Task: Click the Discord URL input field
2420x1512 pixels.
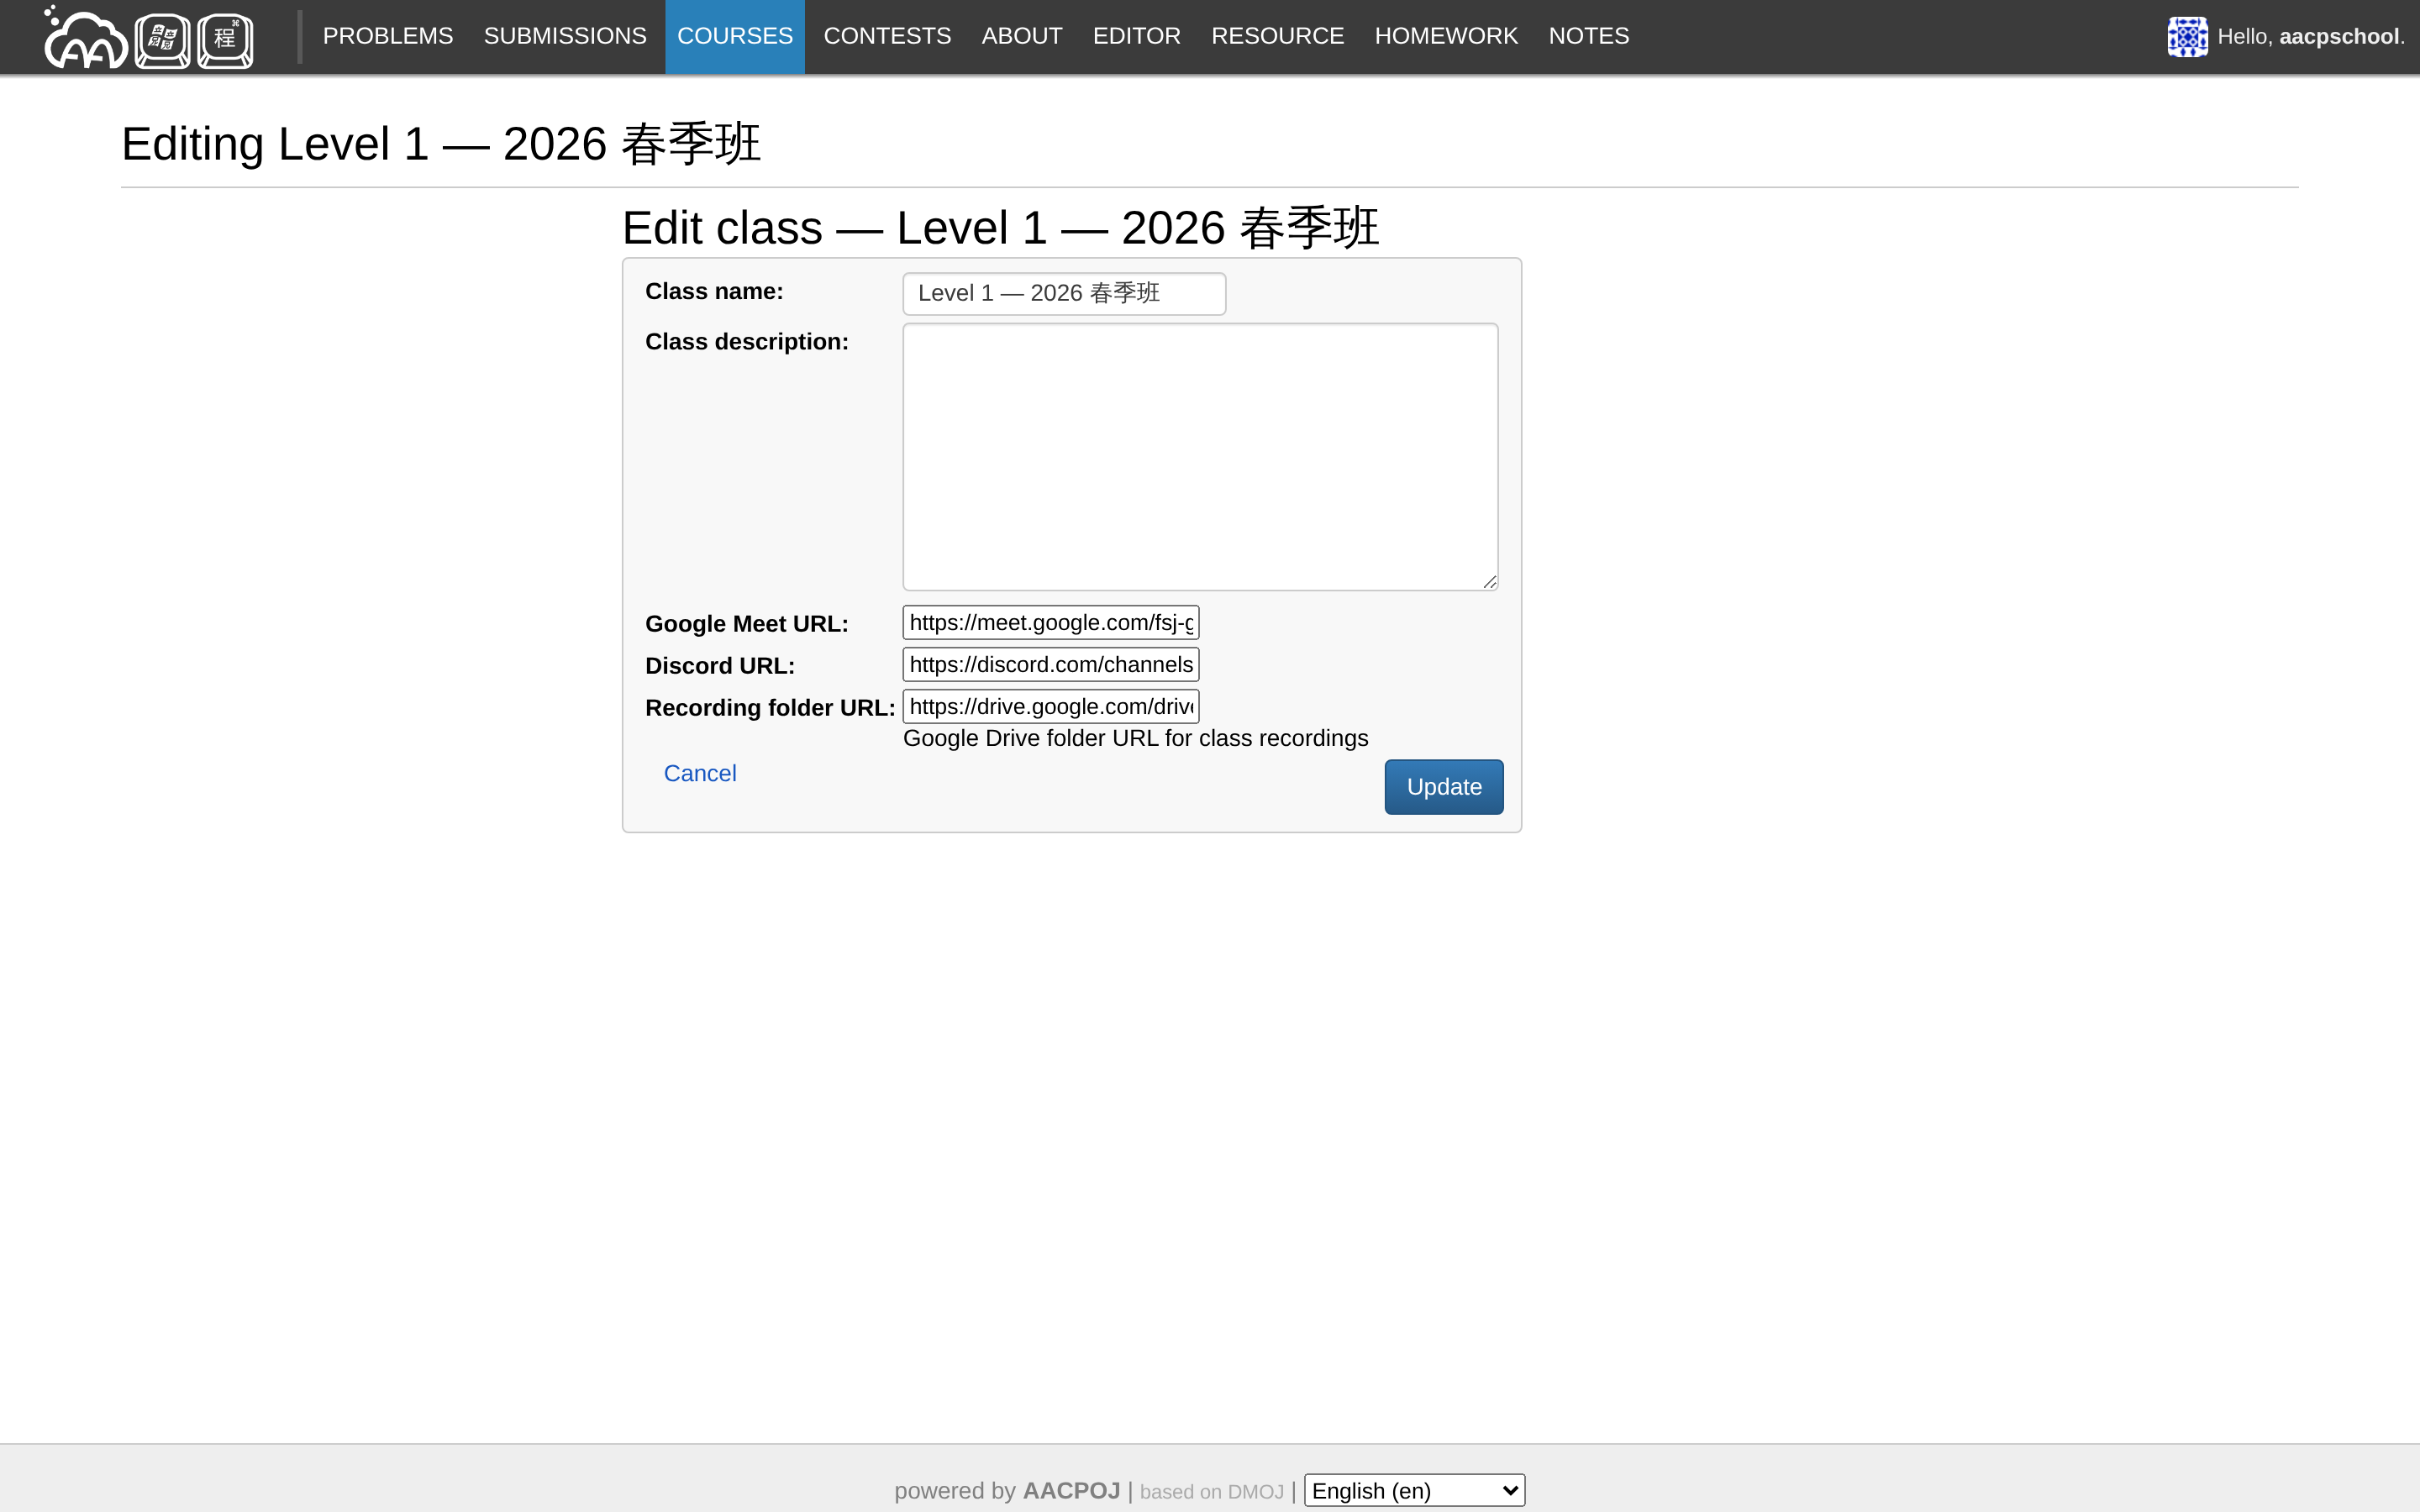Action: click(x=1050, y=664)
